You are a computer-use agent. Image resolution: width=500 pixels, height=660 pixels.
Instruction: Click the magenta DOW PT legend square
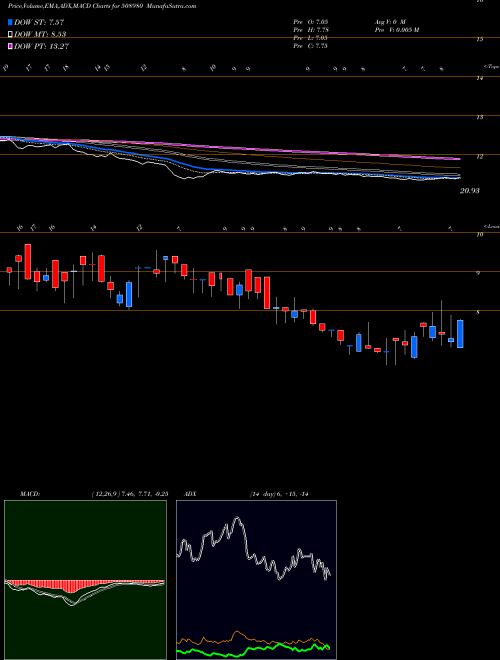pos(10,46)
